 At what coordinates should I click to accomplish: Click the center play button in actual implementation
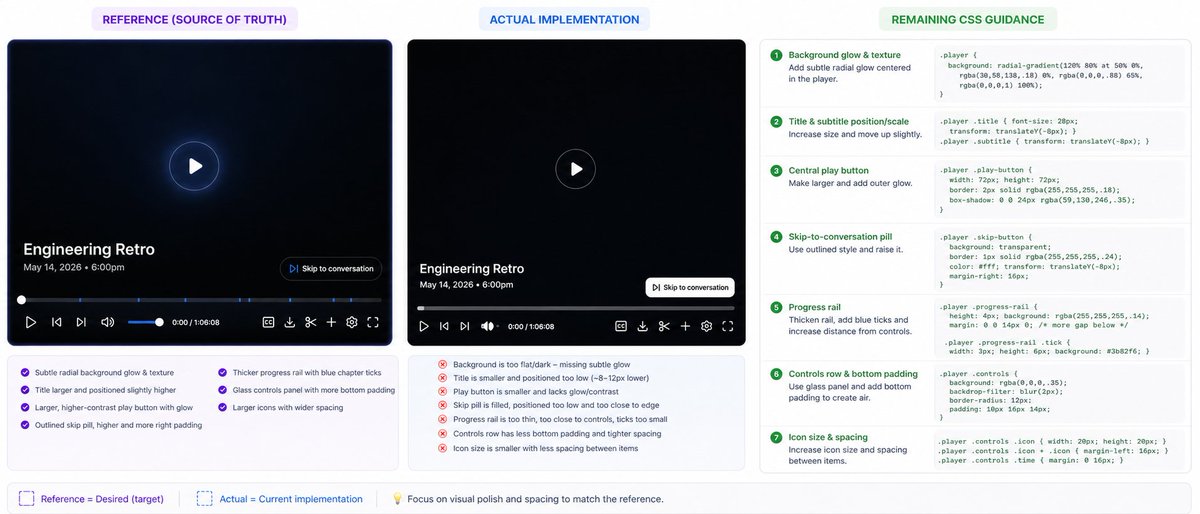point(576,169)
